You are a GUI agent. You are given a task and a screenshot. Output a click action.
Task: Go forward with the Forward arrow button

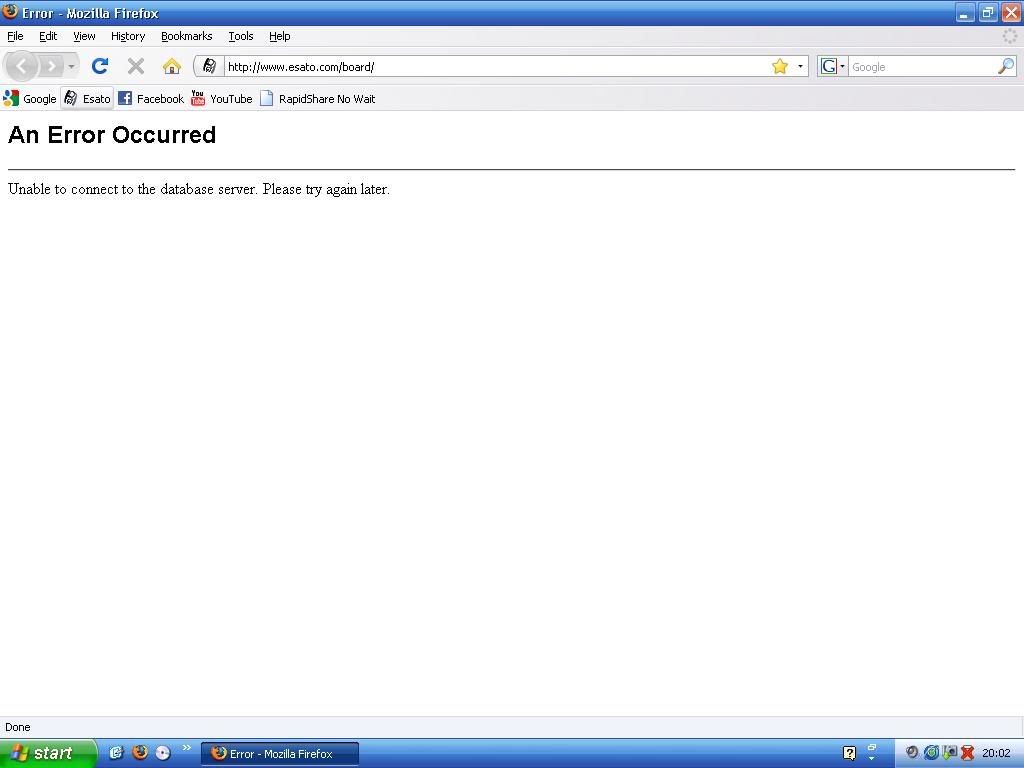point(52,66)
